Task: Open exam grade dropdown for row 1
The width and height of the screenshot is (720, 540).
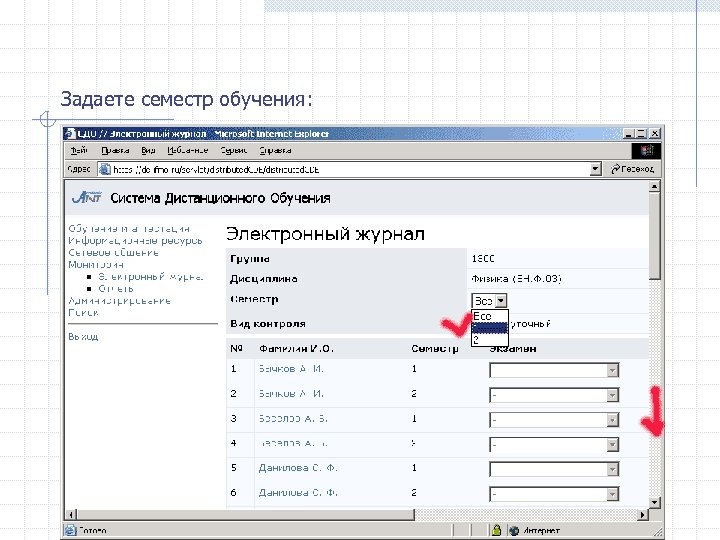Action: coord(612,370)
